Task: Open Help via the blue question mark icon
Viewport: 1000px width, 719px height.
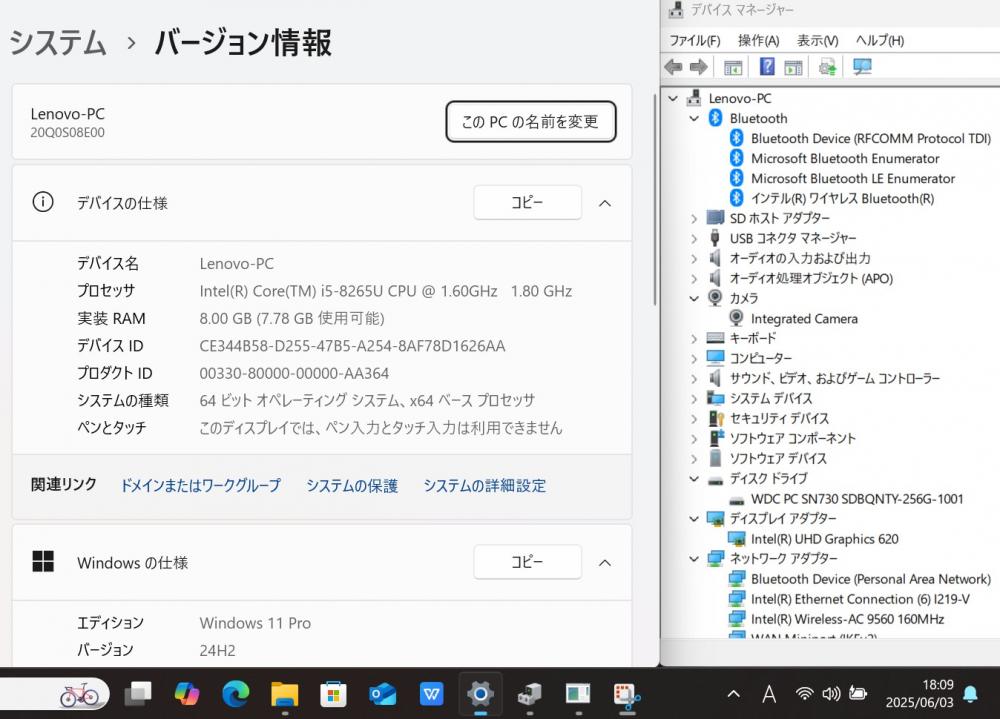Action: [767, 66]
